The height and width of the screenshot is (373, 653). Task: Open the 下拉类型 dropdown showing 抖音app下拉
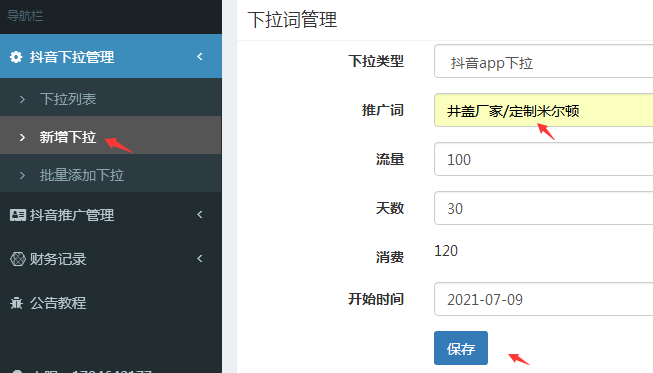[x=543, y=61]
